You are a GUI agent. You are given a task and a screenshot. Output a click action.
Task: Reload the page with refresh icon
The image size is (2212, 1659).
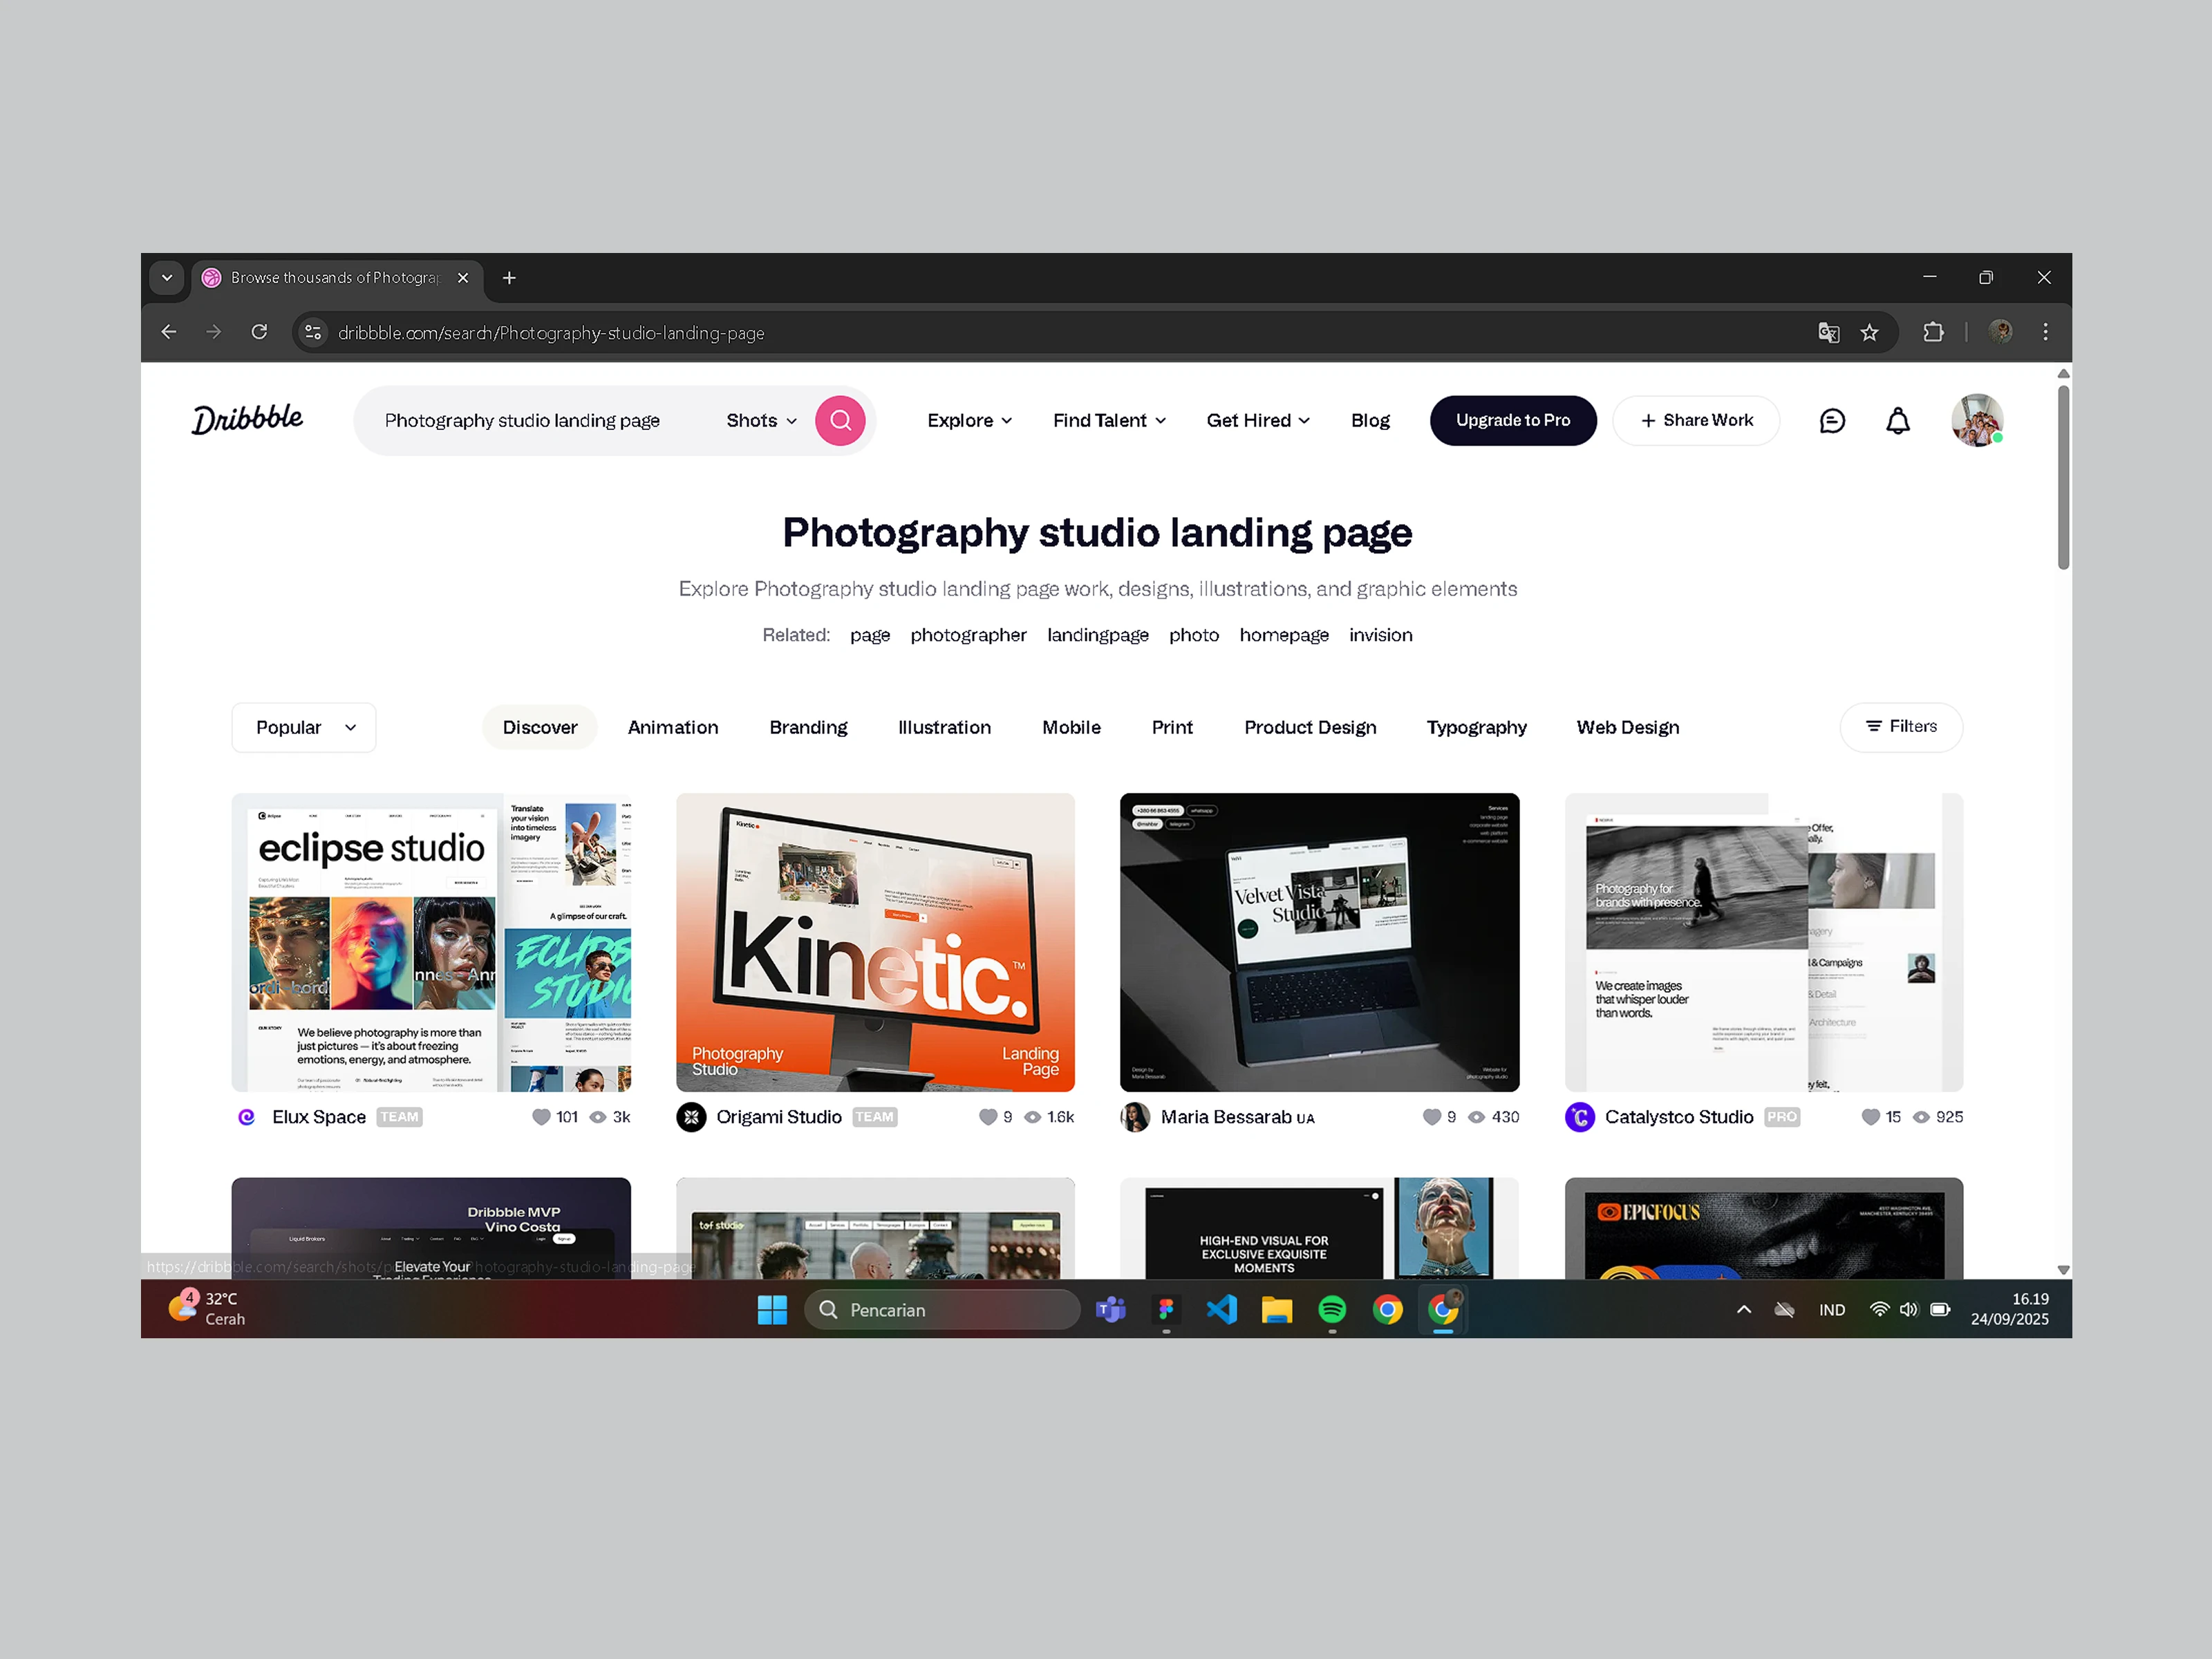tap(259, 332)
